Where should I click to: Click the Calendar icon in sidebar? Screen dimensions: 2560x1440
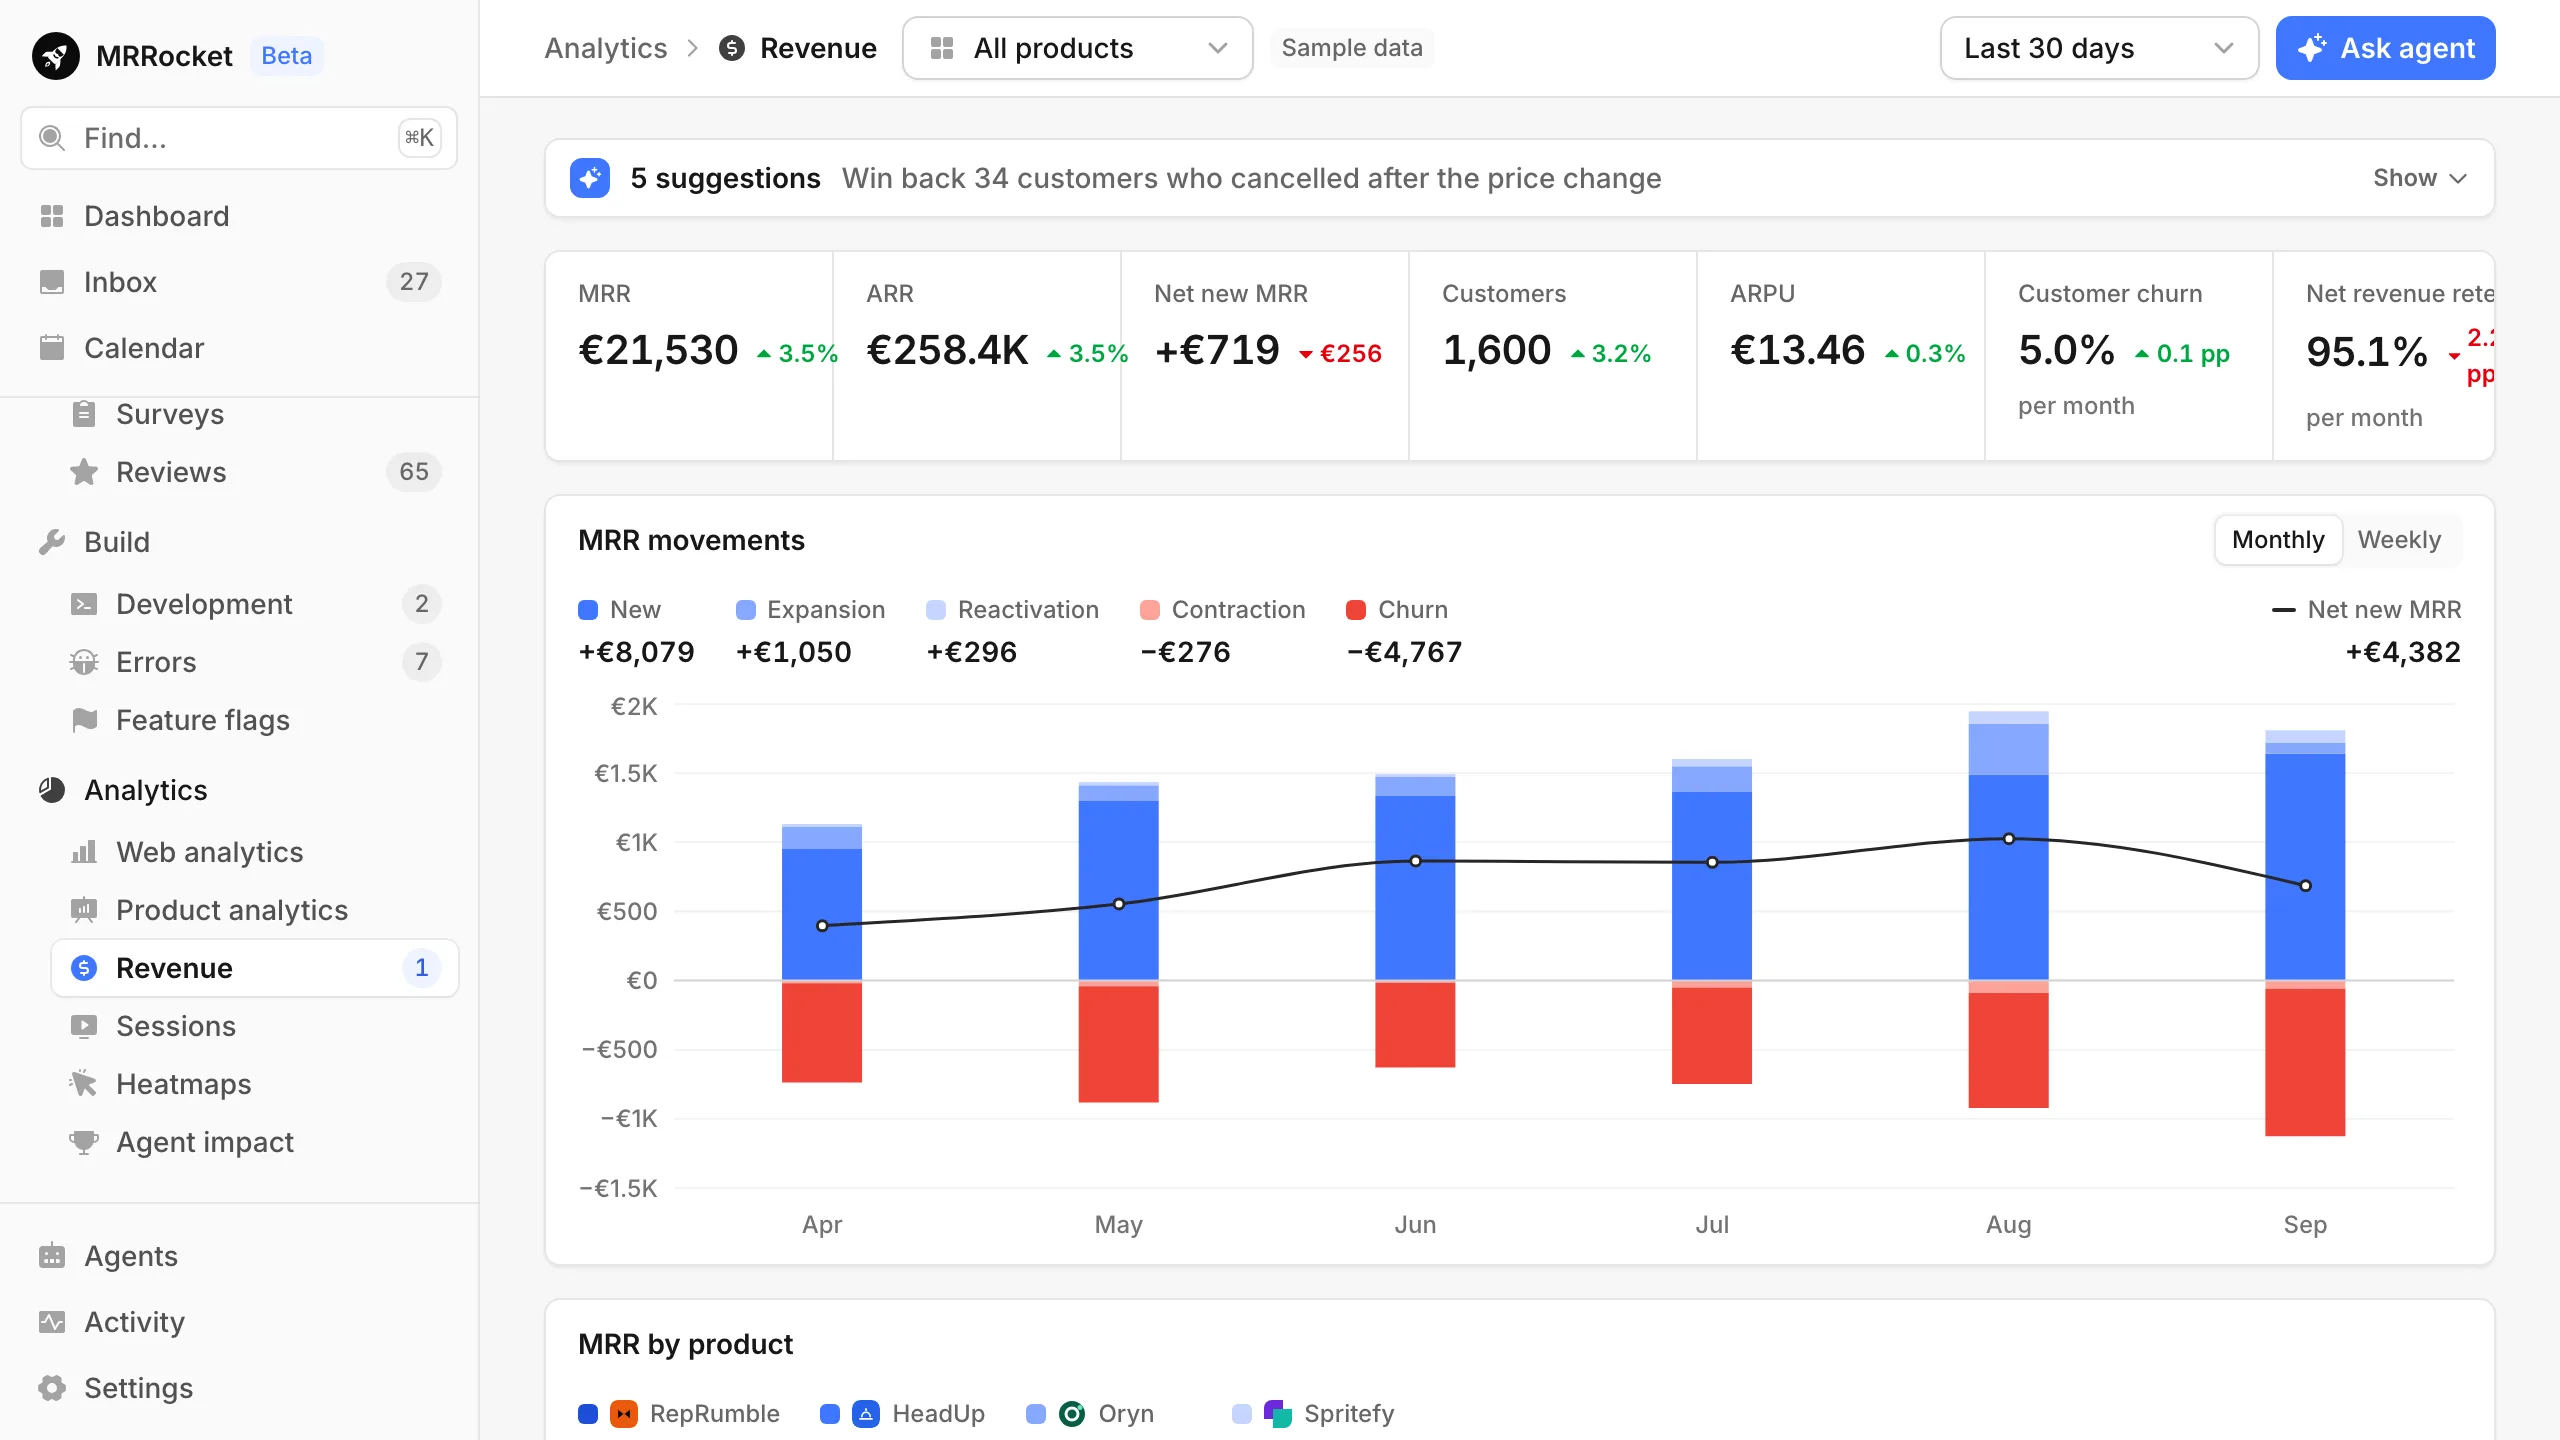[x=52, y=348]
